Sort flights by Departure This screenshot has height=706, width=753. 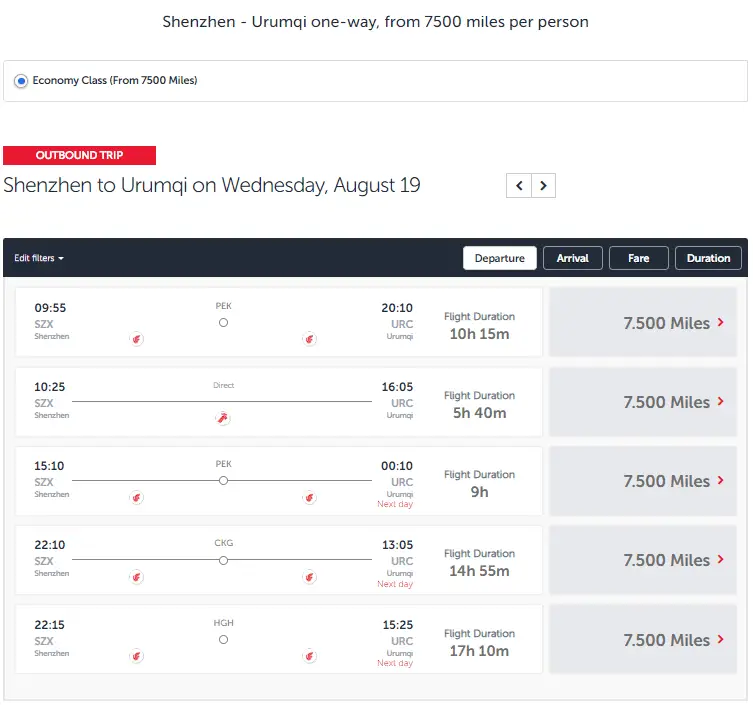(499, 258)
